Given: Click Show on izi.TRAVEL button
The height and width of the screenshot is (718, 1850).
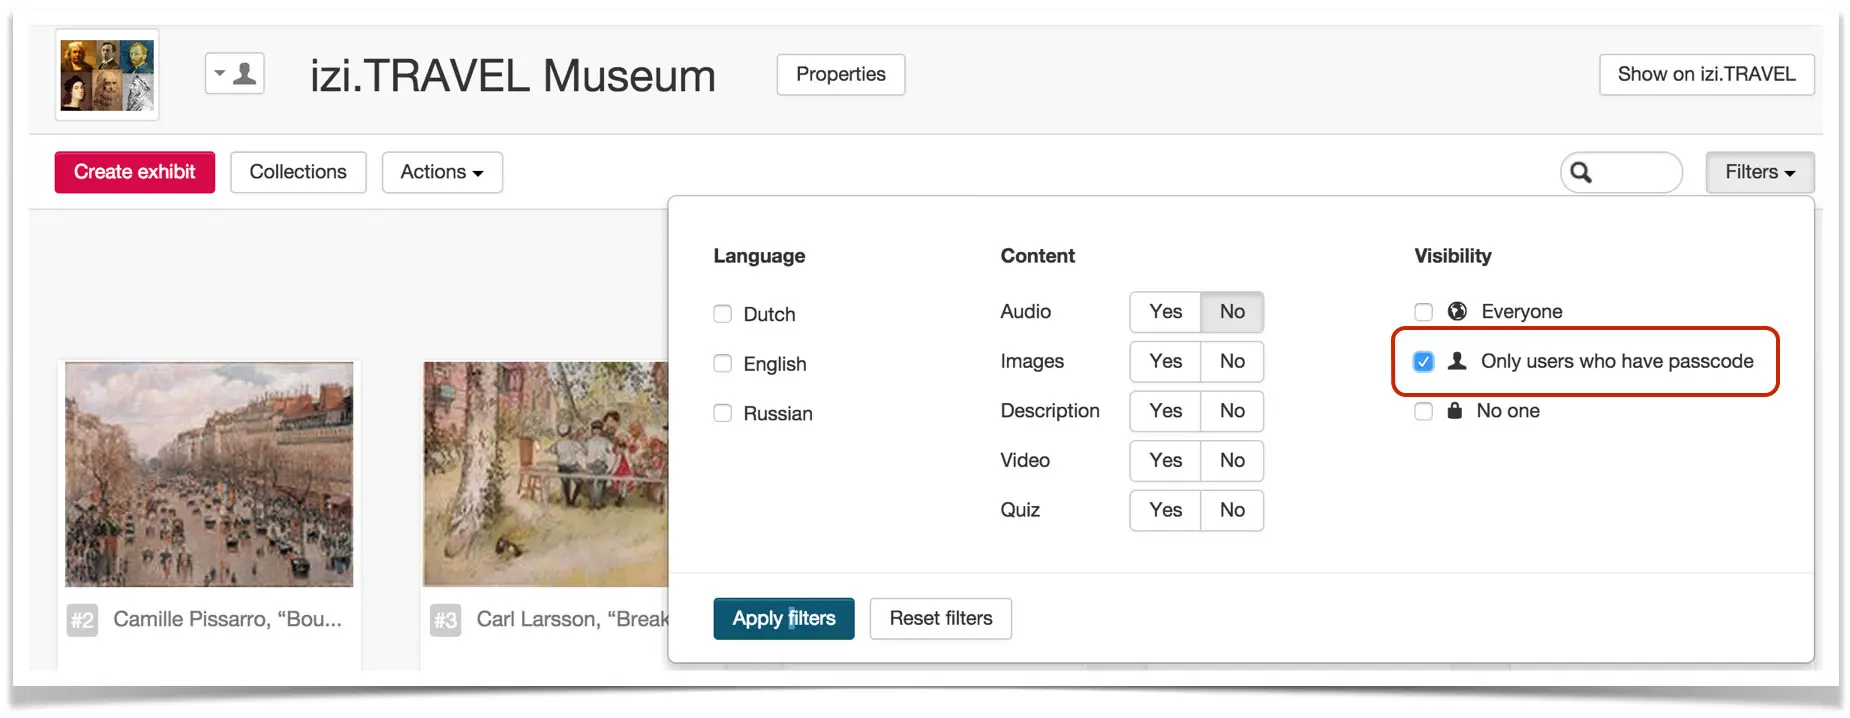Looking at the screenshot, I should click(x=1706, y=74).
